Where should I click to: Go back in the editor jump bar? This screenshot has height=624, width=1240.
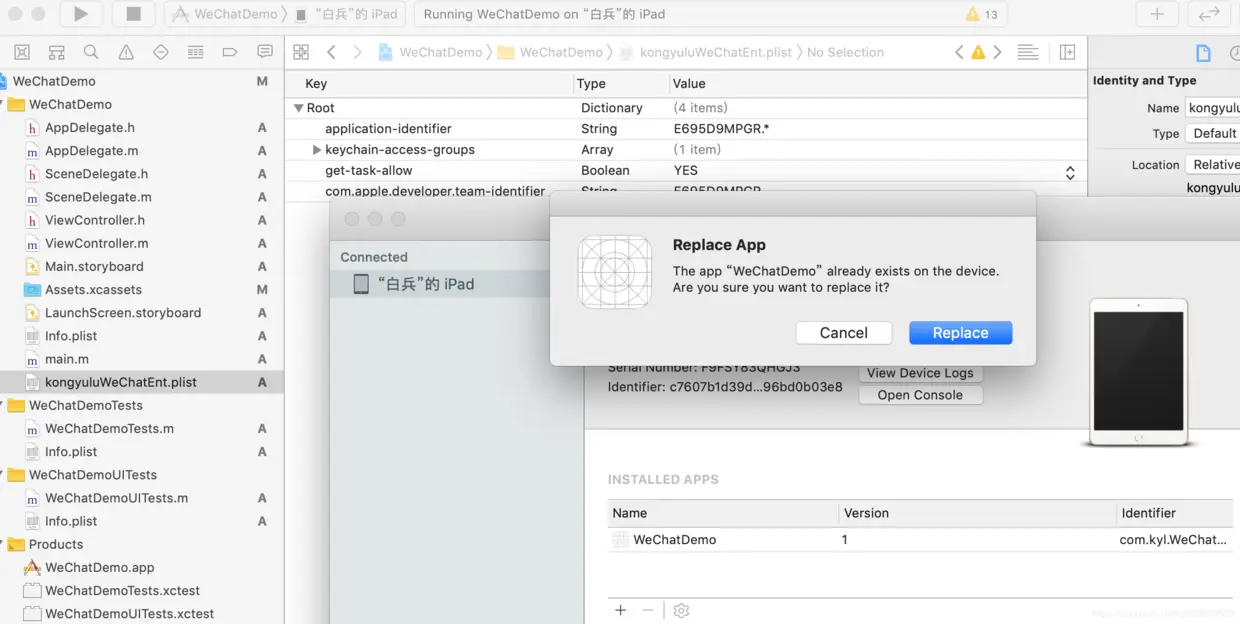(x=331, y=52)
